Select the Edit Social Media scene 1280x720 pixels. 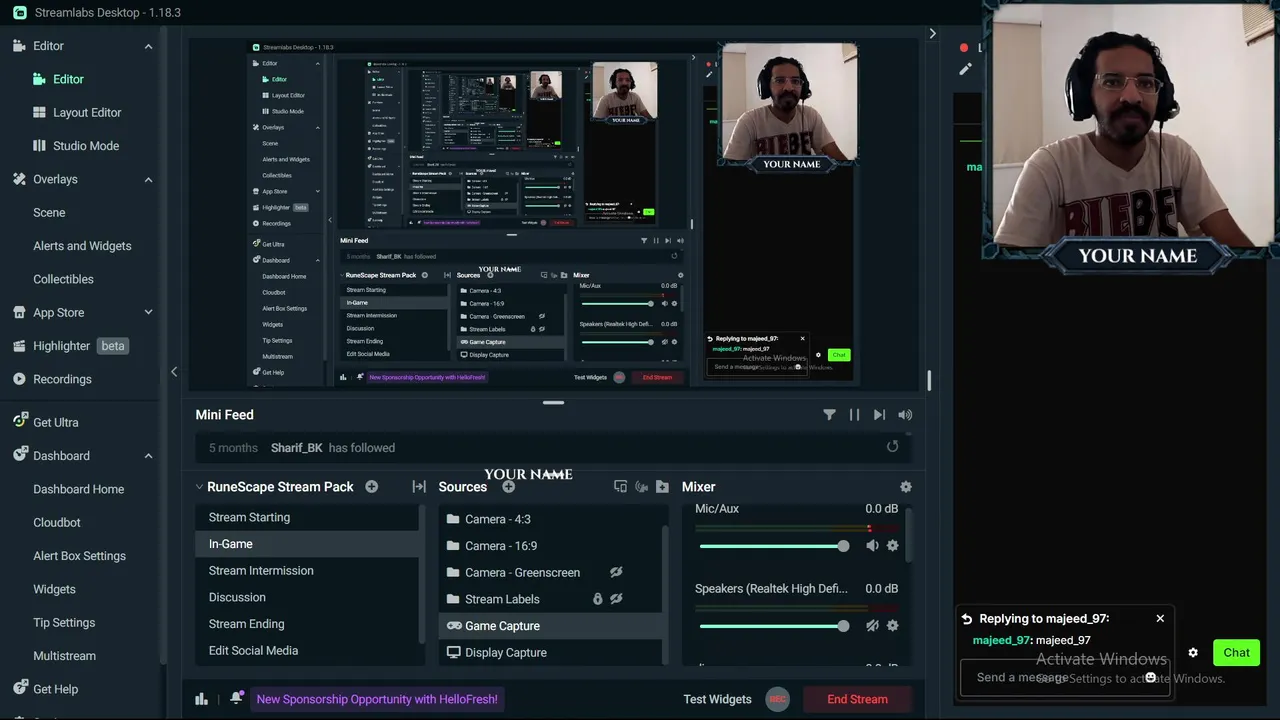click(x=308, y=651)
